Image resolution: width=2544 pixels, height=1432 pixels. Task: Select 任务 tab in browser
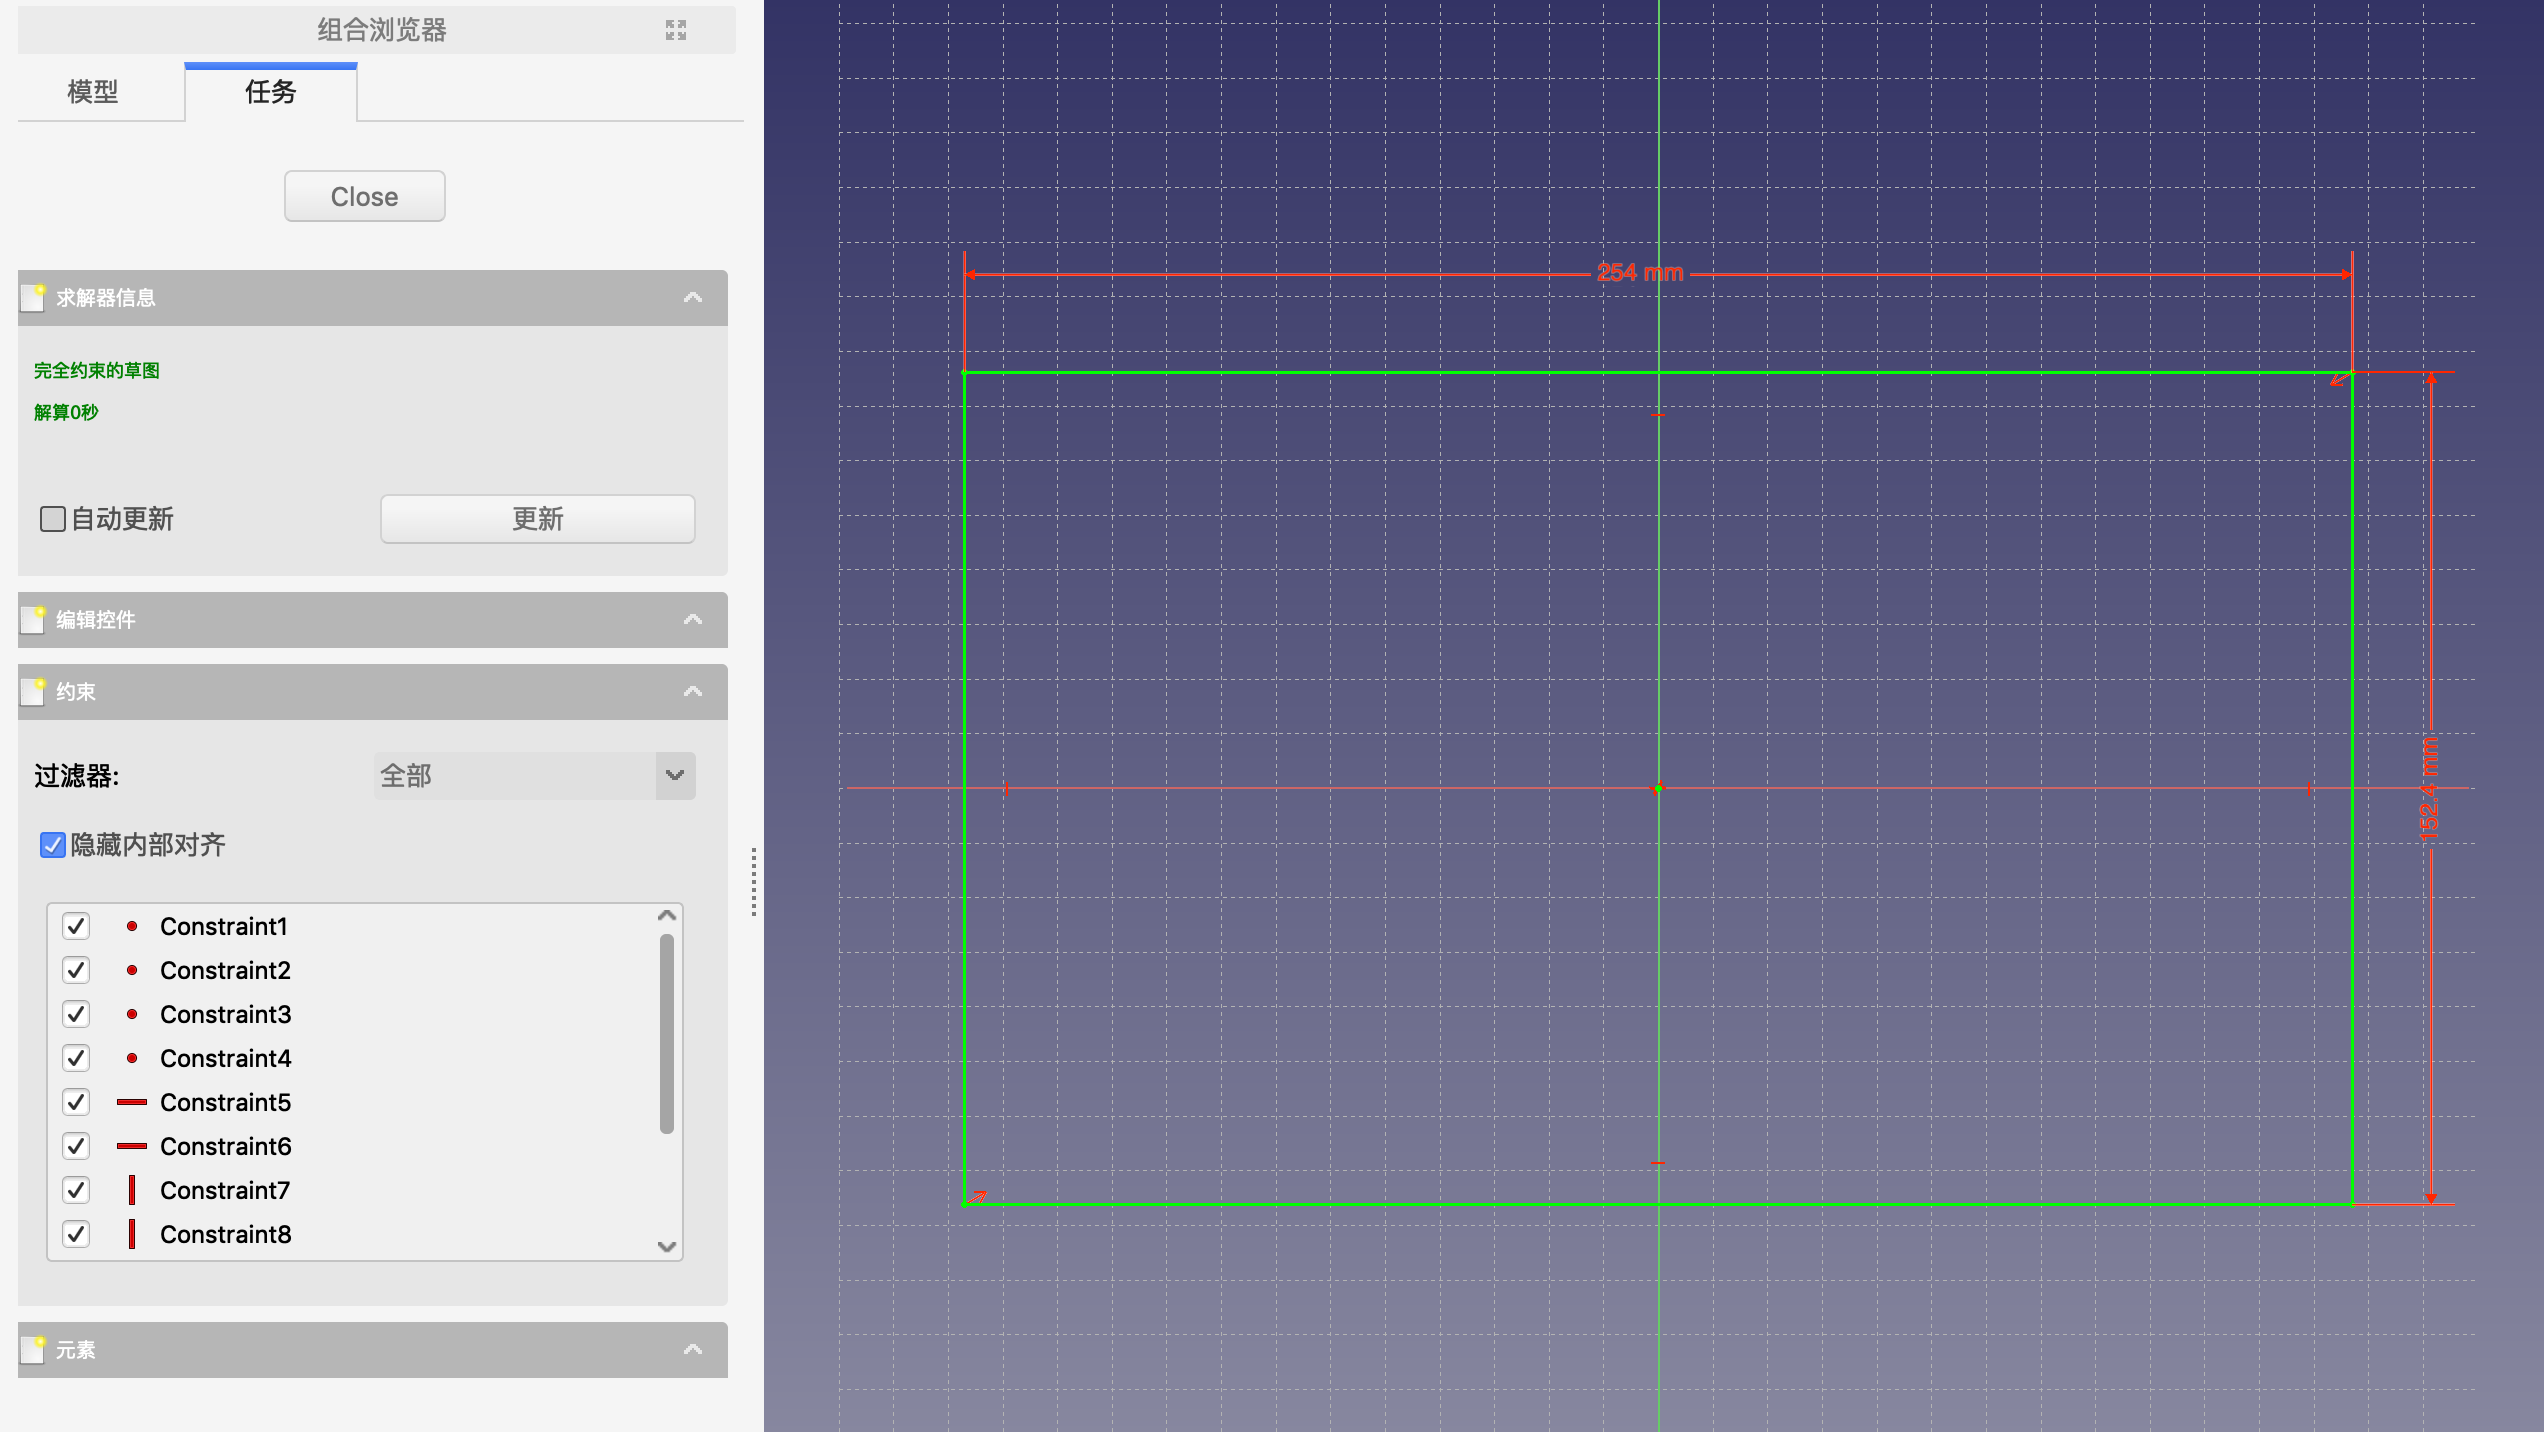click(269, 93)
